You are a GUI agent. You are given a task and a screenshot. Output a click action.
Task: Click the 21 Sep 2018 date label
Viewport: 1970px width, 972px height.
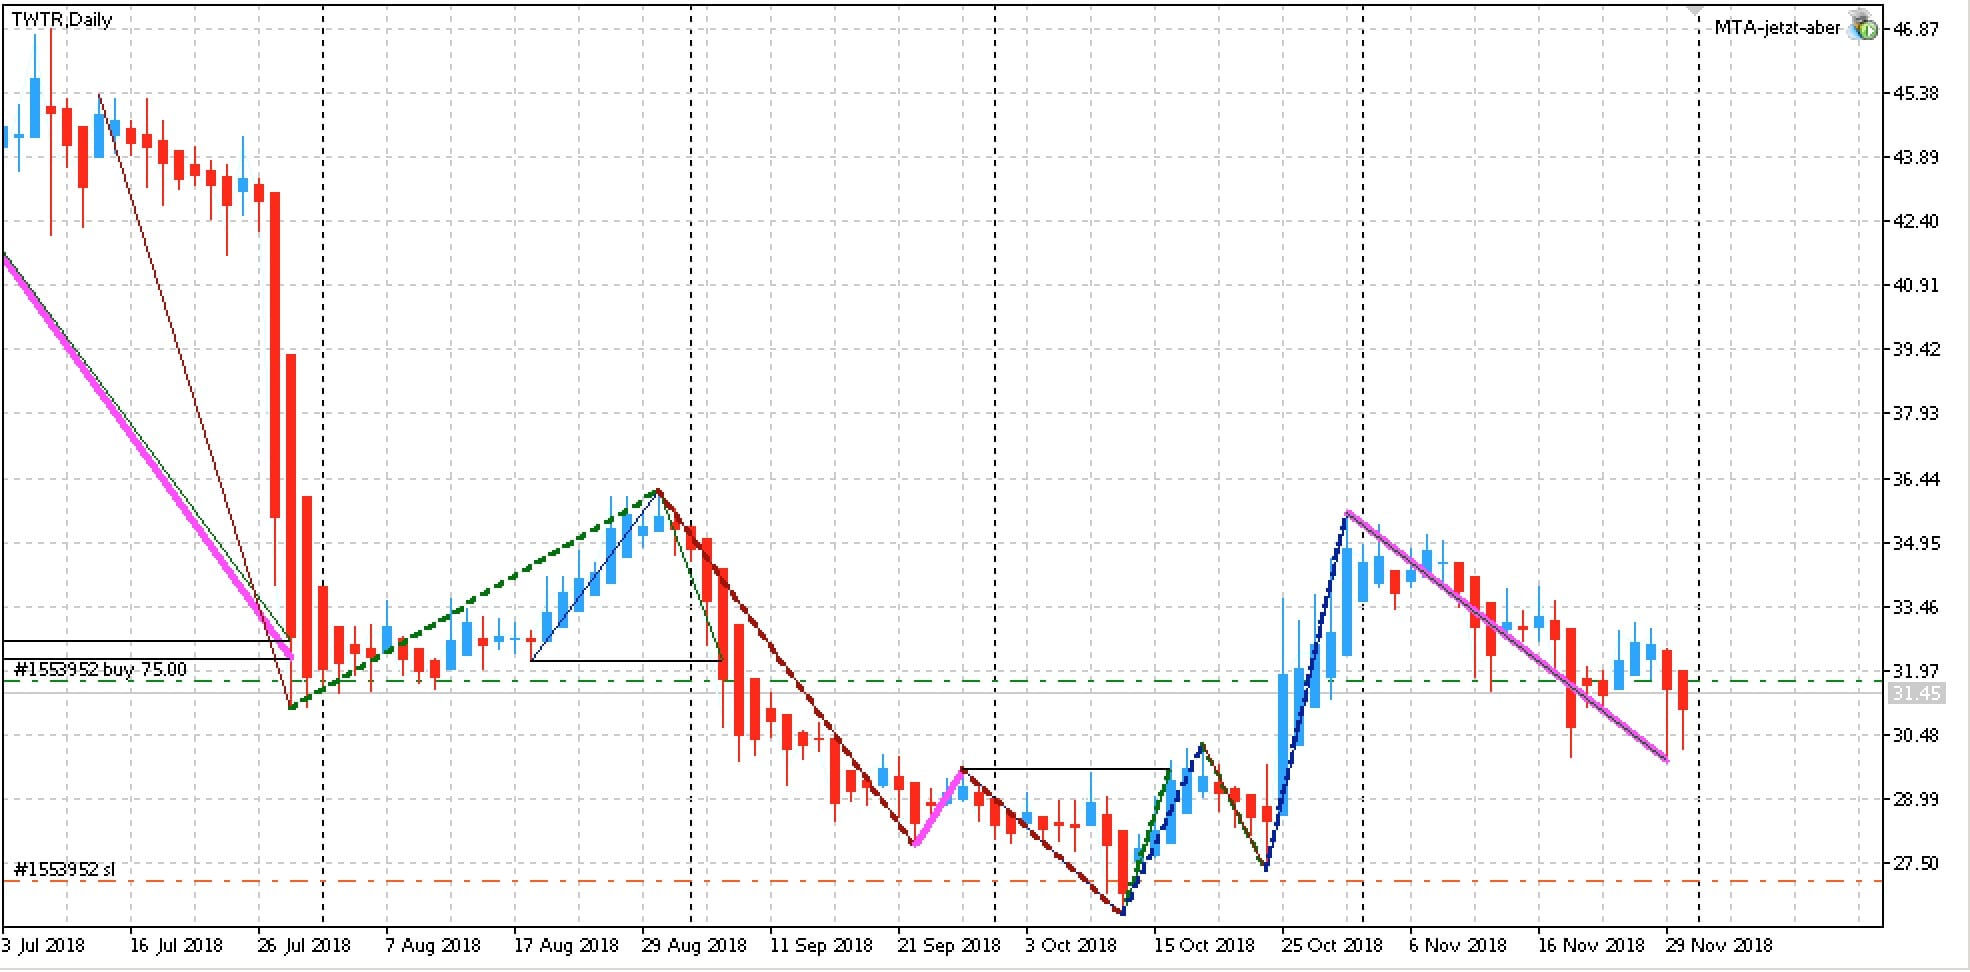[x=949, y=945]
